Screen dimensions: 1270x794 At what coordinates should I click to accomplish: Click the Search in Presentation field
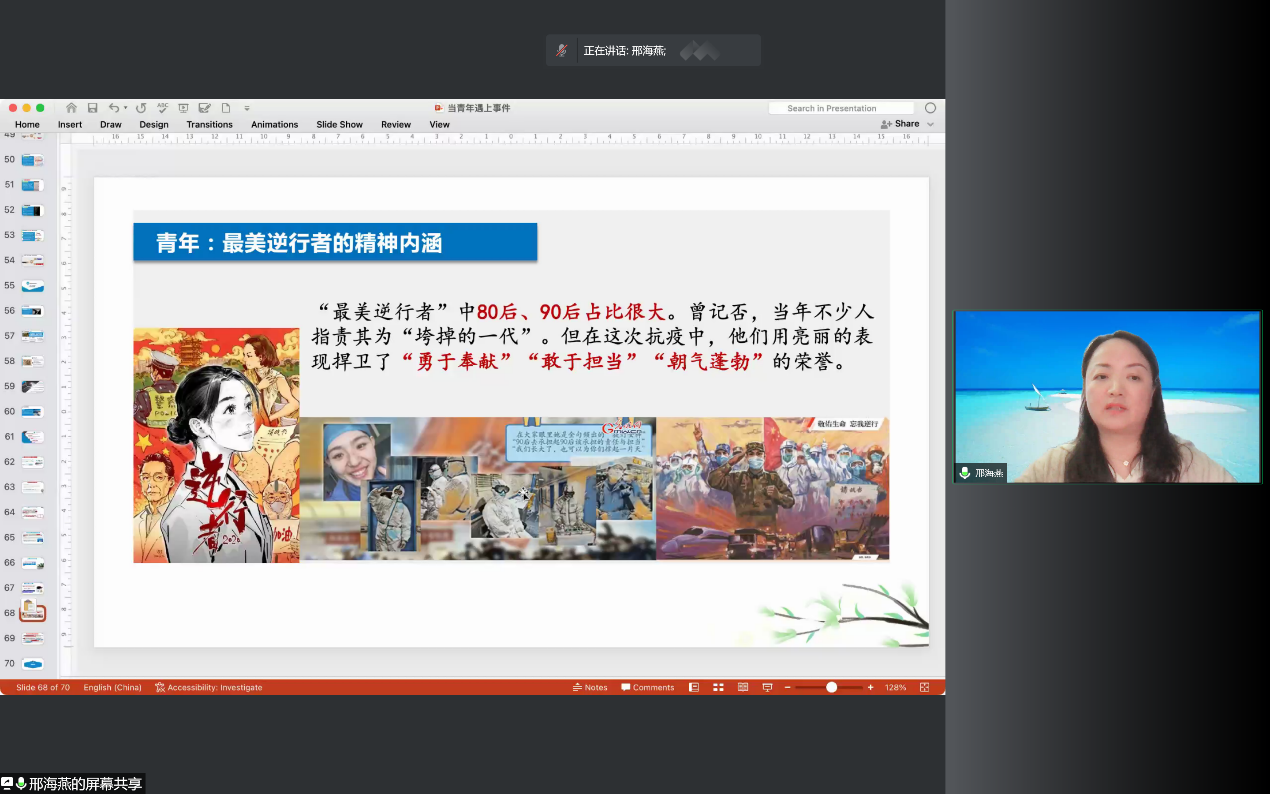pos(840,108)
